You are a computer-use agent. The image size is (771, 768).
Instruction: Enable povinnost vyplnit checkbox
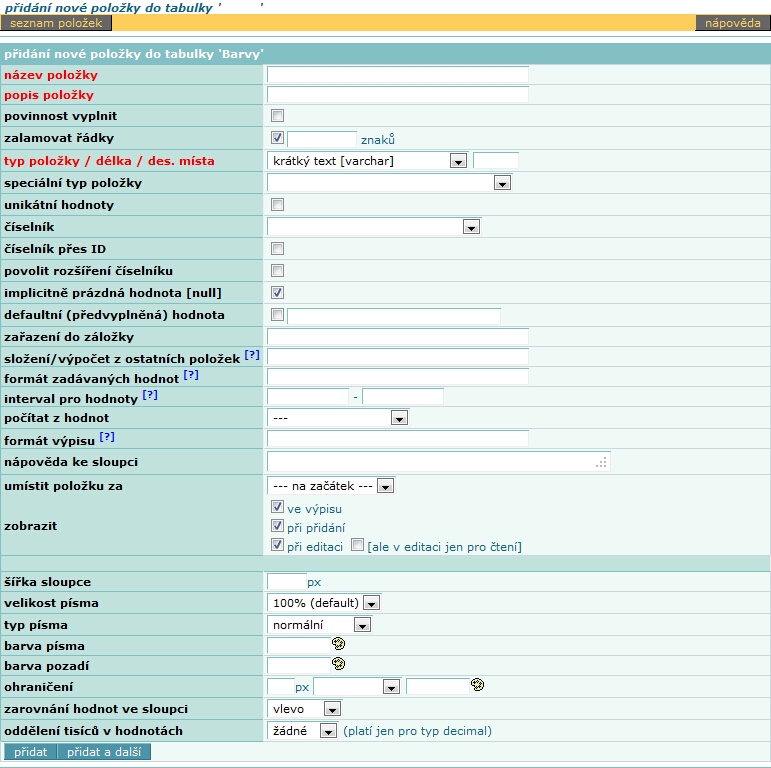click(x=278, y=116)
